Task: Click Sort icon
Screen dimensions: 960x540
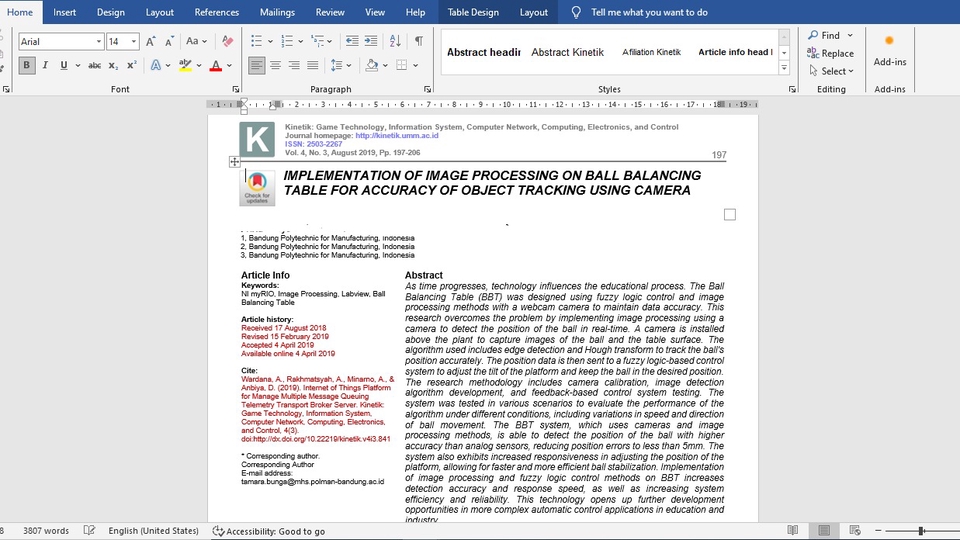Action: (395, 41)
